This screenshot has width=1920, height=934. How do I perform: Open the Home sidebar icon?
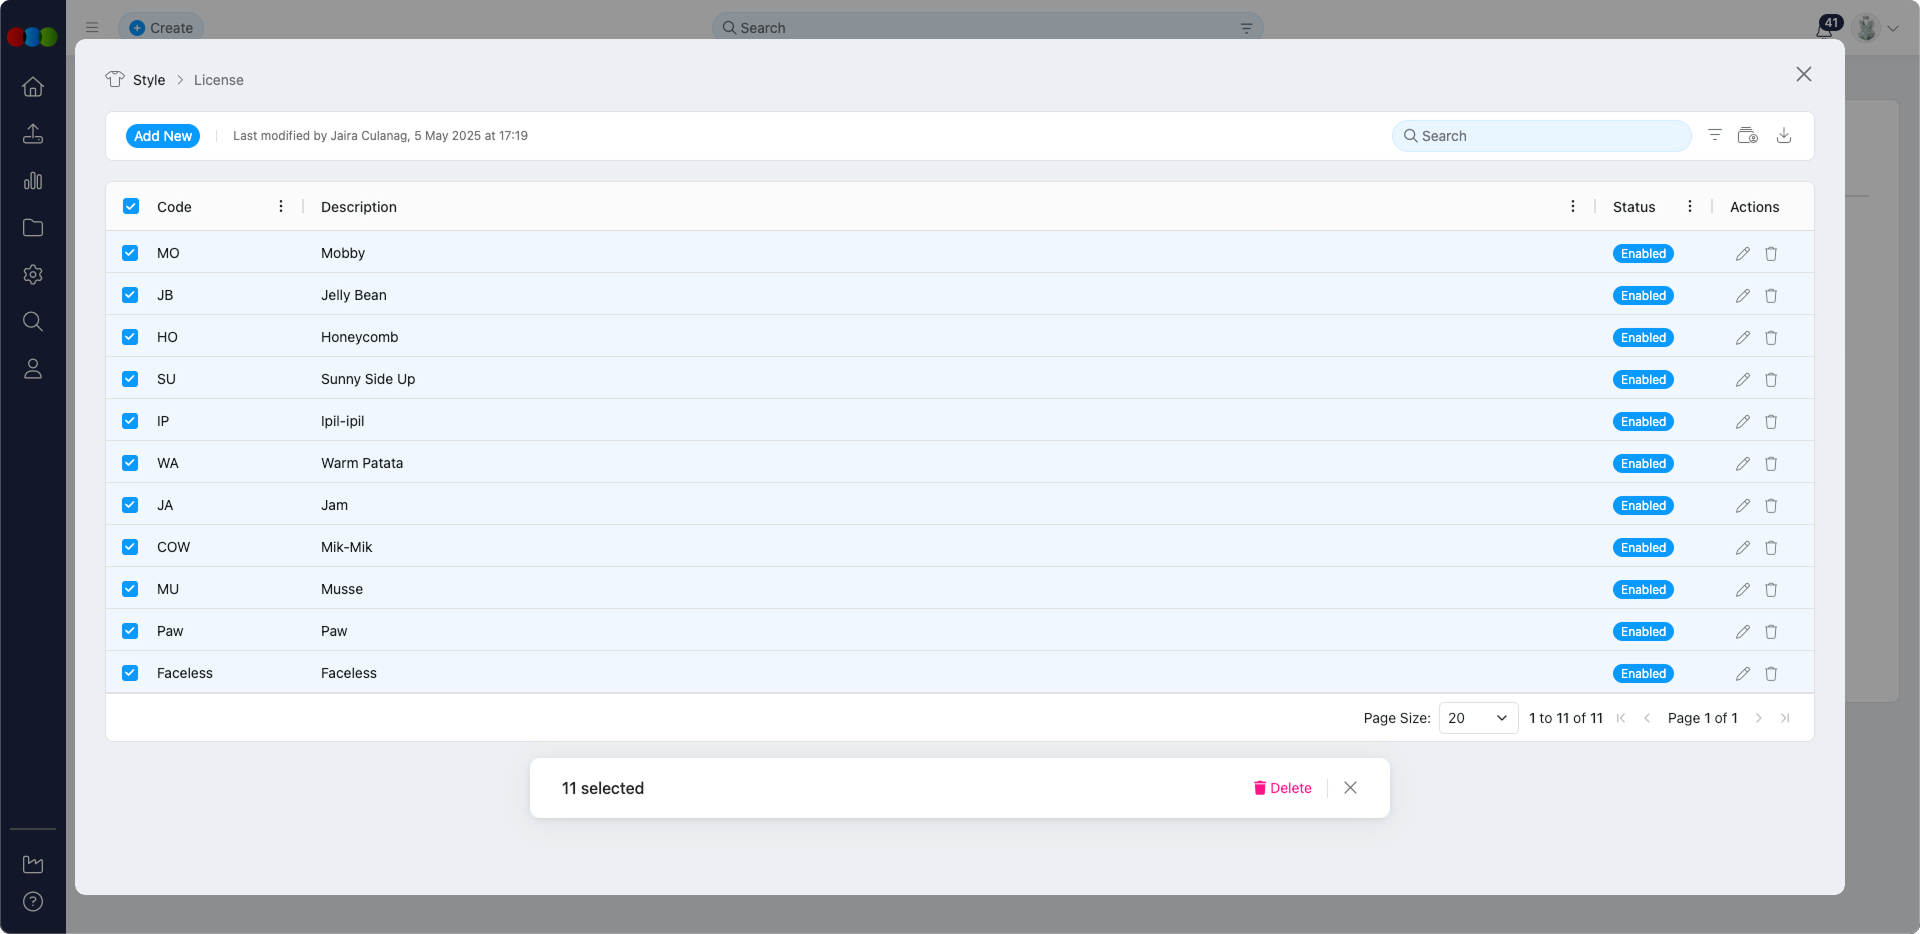point(33,87)
